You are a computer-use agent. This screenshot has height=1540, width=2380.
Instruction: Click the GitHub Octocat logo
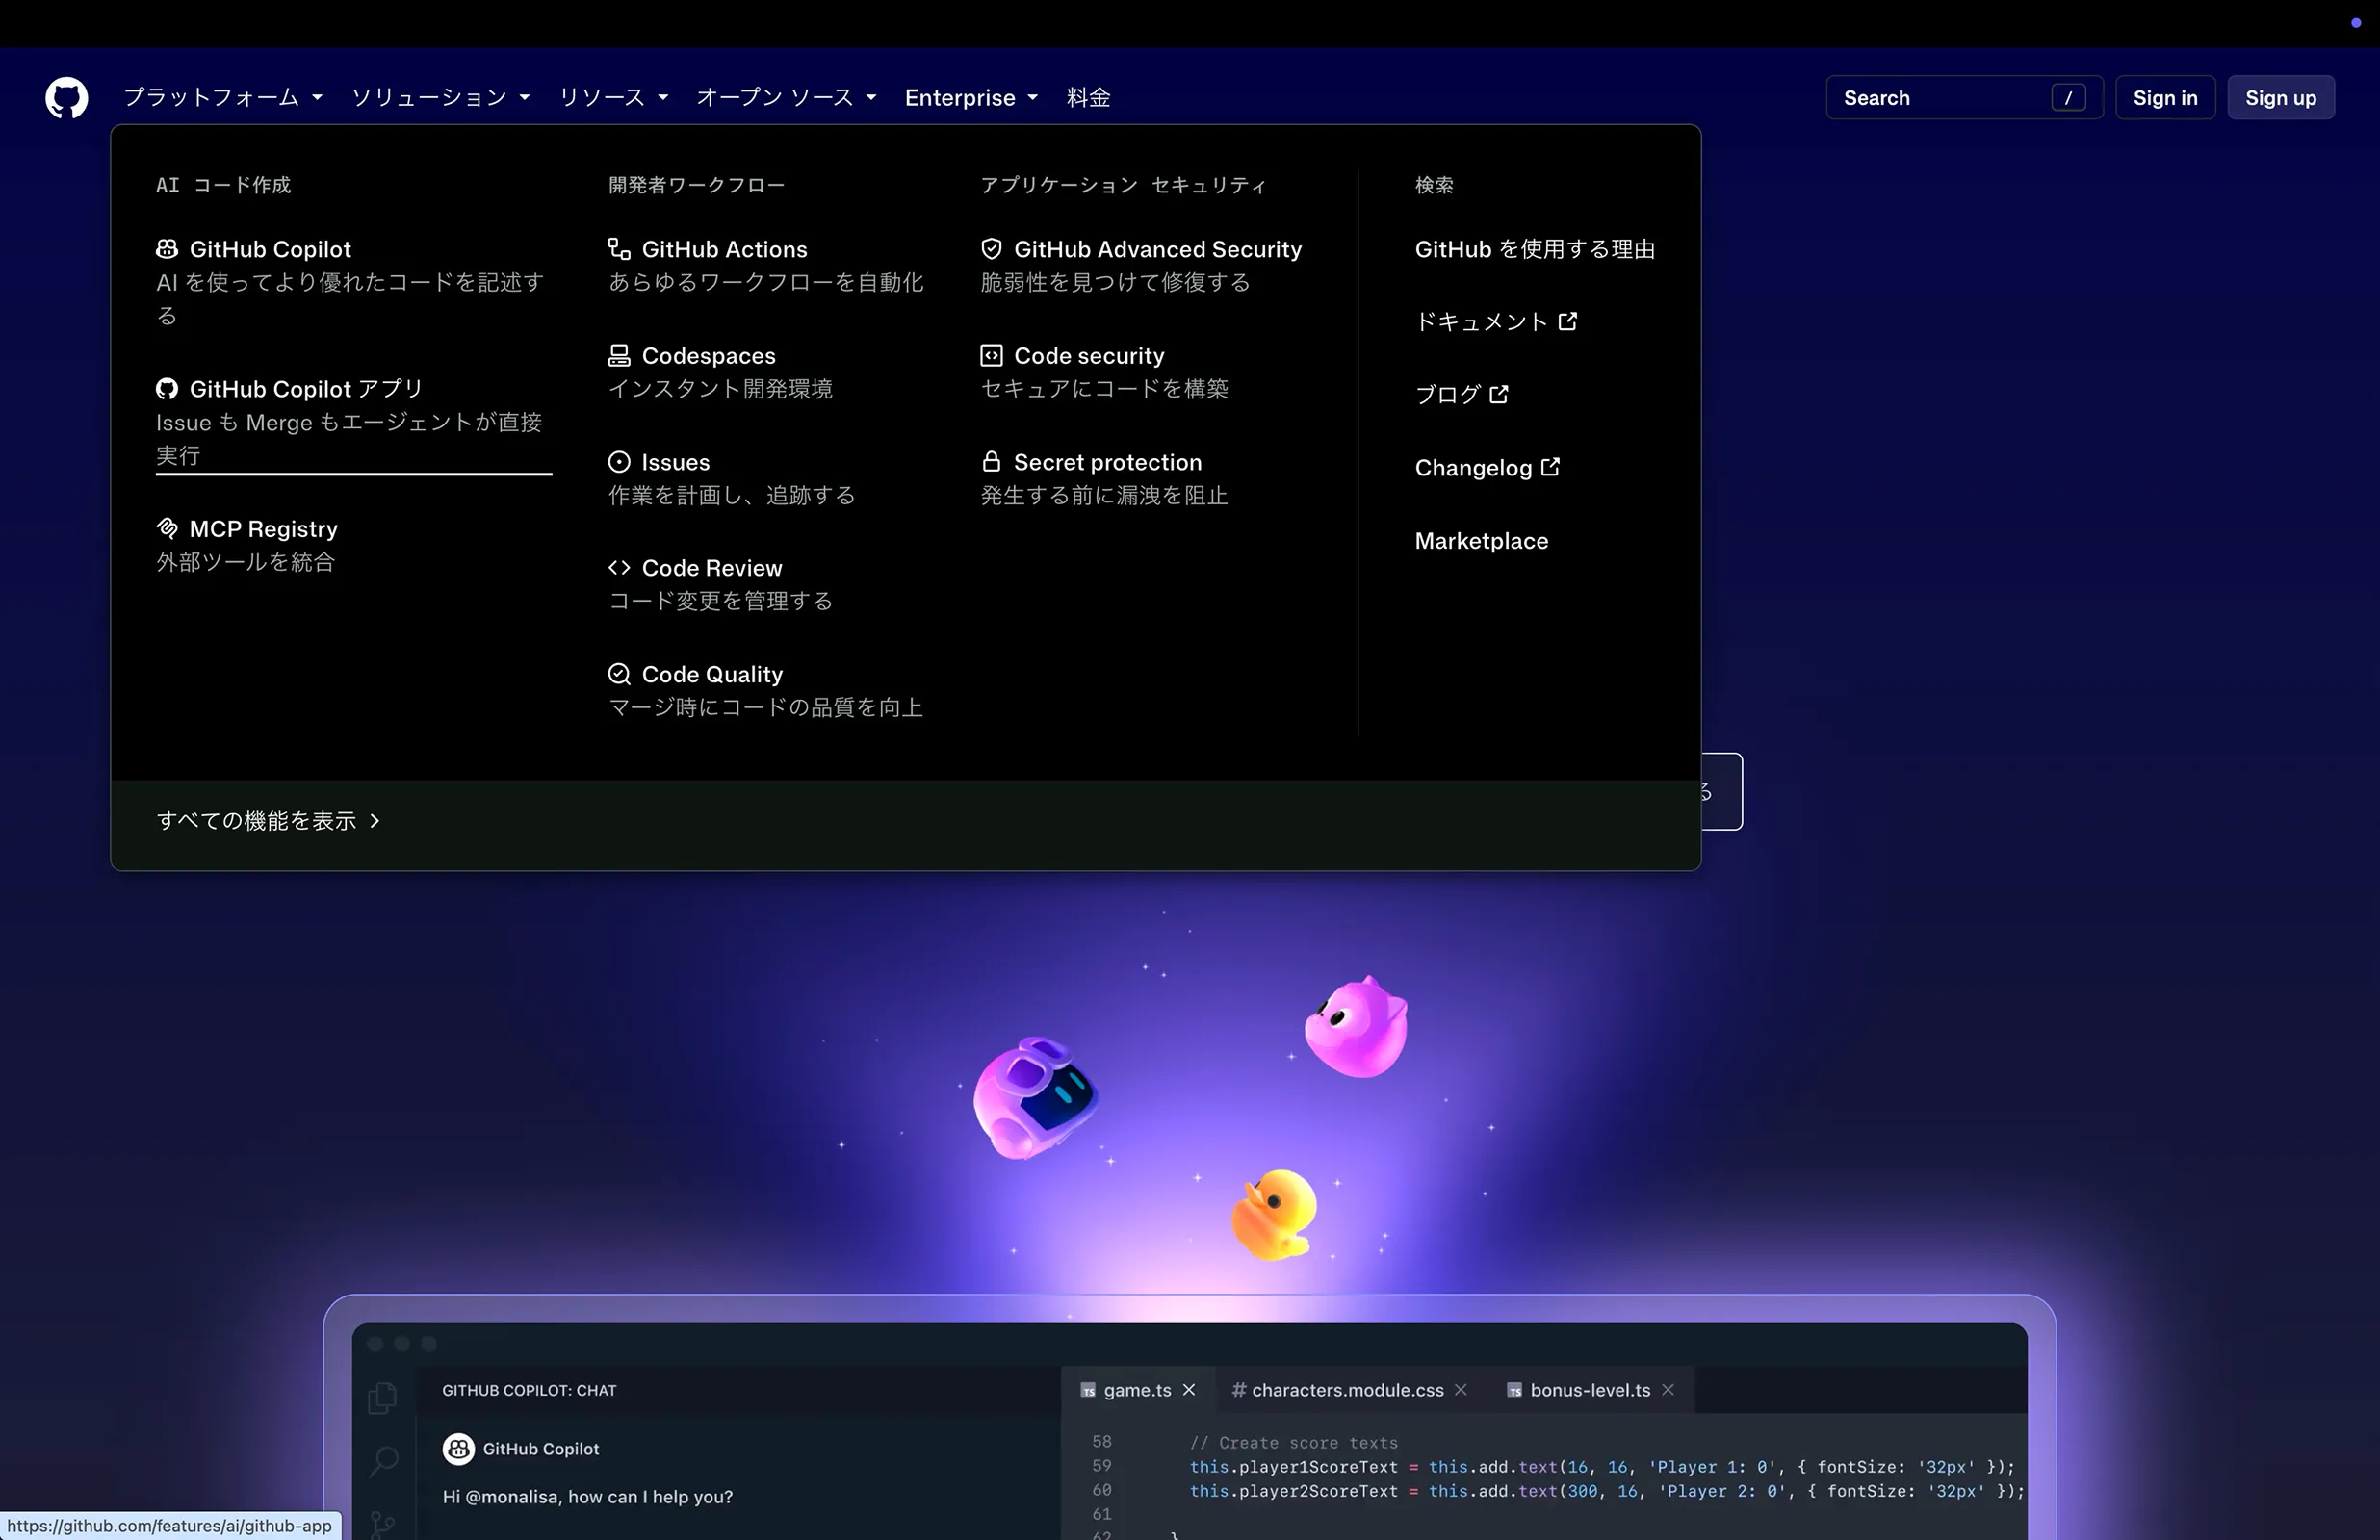66,97
